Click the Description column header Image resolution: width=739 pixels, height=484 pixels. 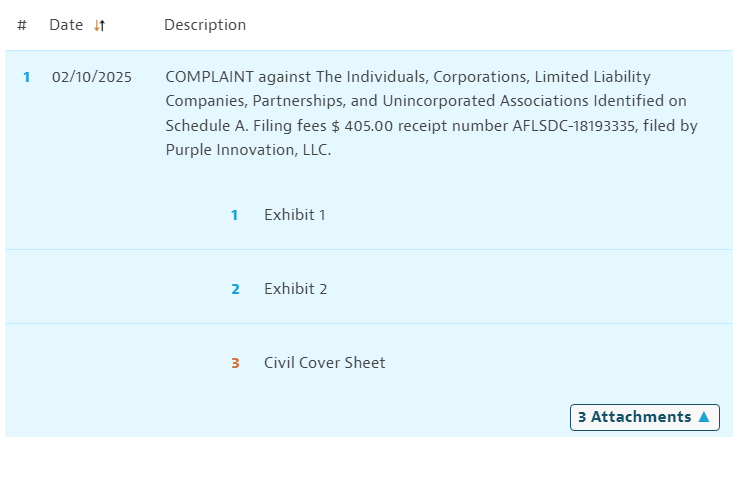tap(204, 25)
